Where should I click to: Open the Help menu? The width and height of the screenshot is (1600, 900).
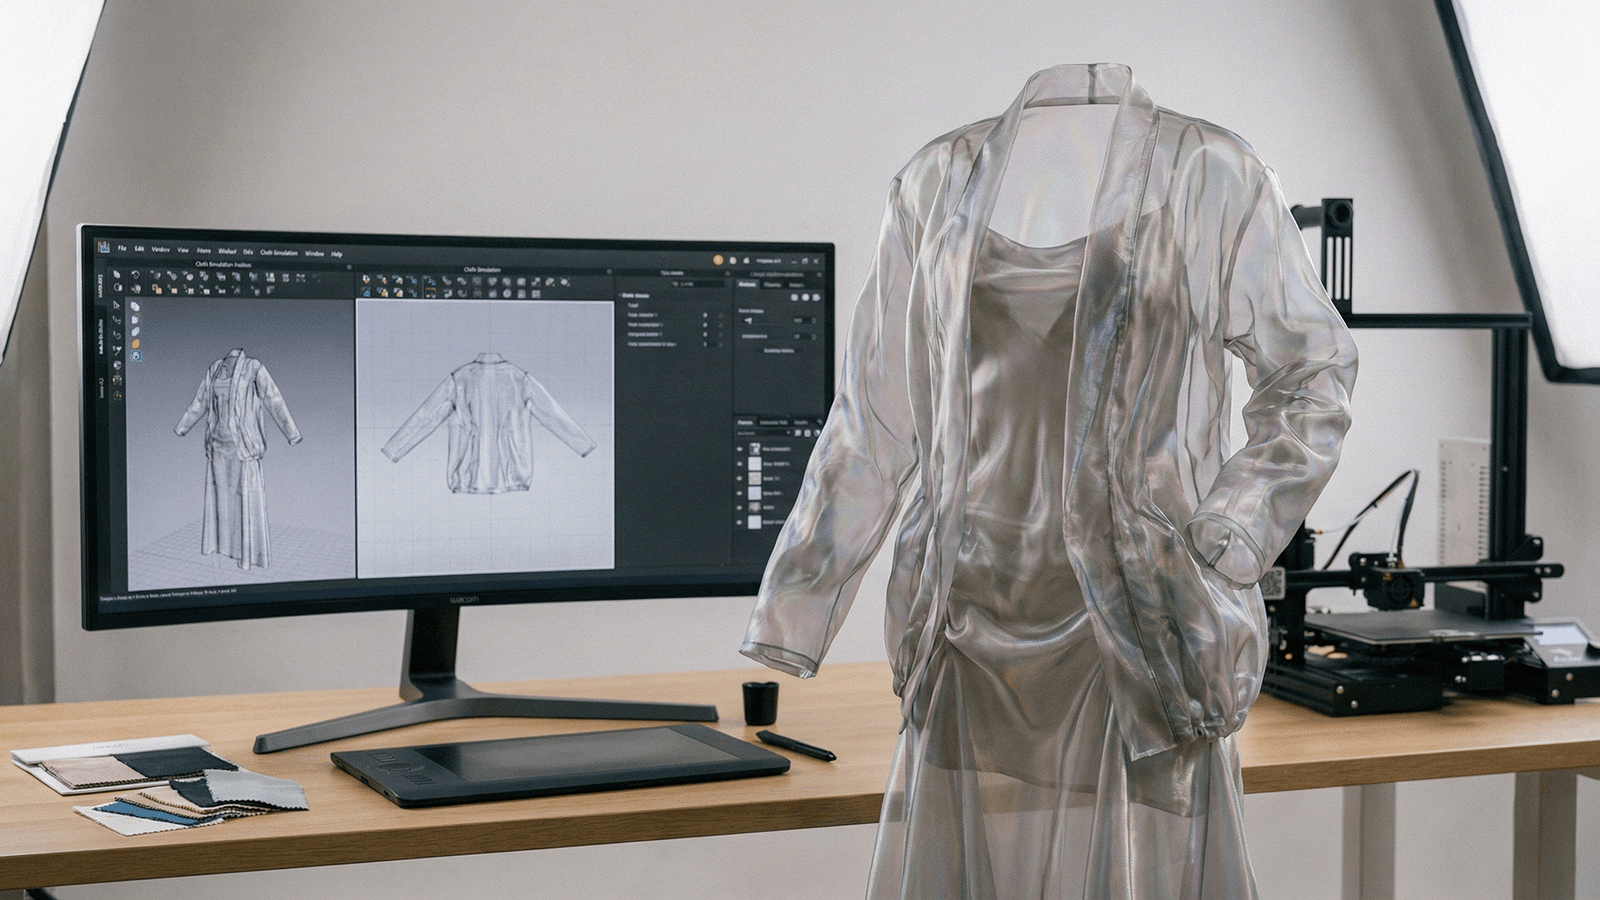pos(337,254)
